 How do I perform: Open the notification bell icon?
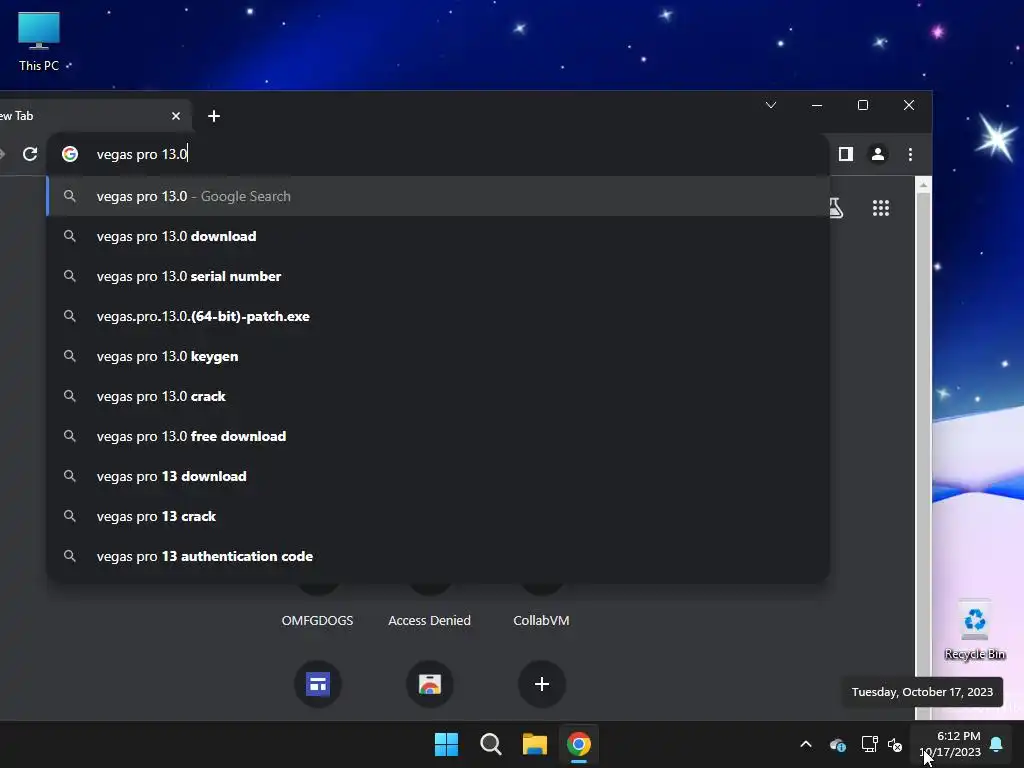[997, 744]
